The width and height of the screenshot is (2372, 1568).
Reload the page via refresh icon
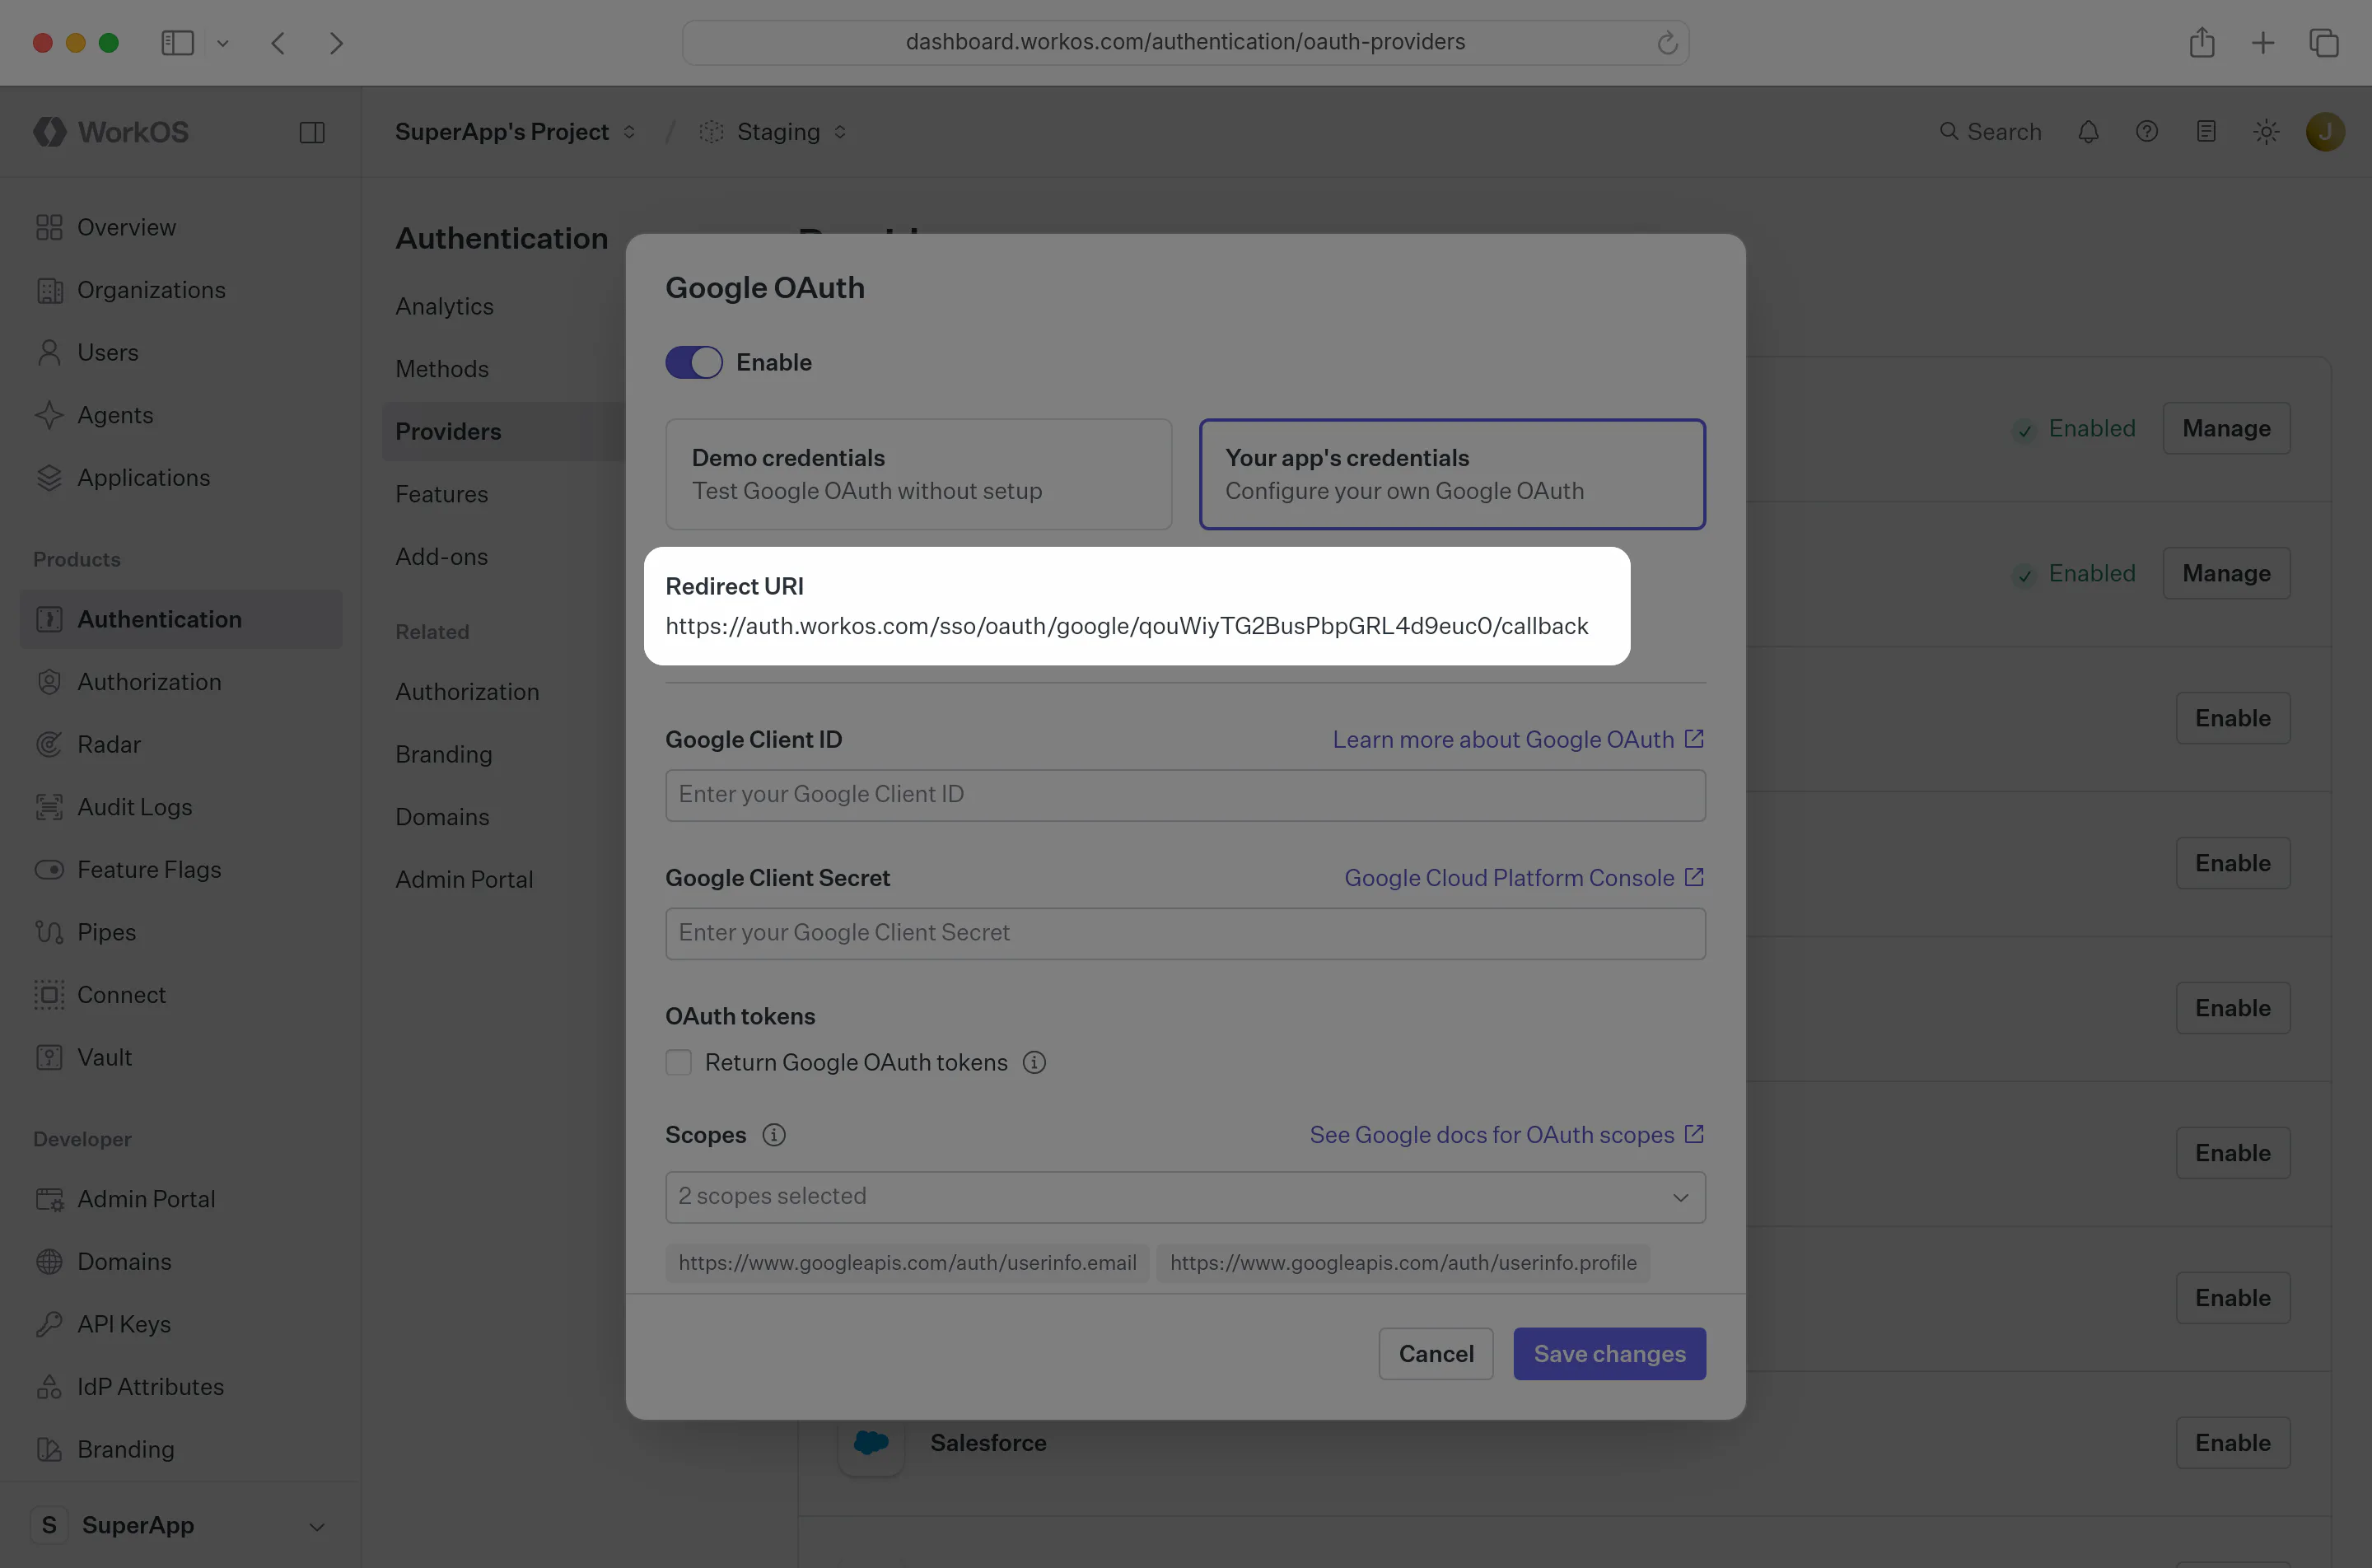[x=1667, y=43]
